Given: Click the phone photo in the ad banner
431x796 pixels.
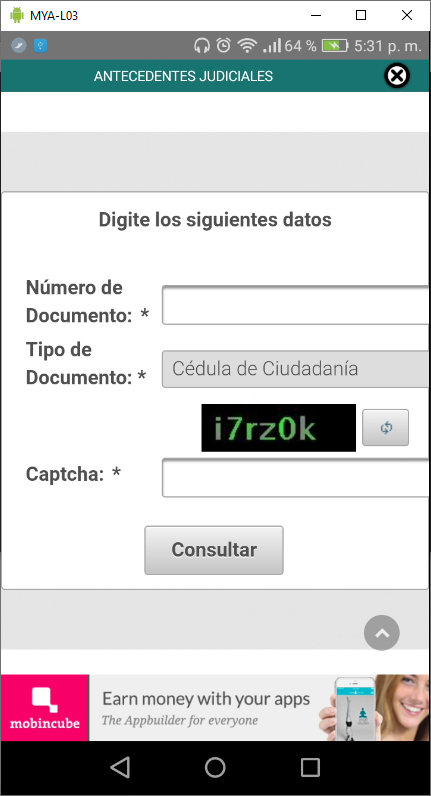Looking at the screenshot, I should pyautogui.click(x=354, y=709).
